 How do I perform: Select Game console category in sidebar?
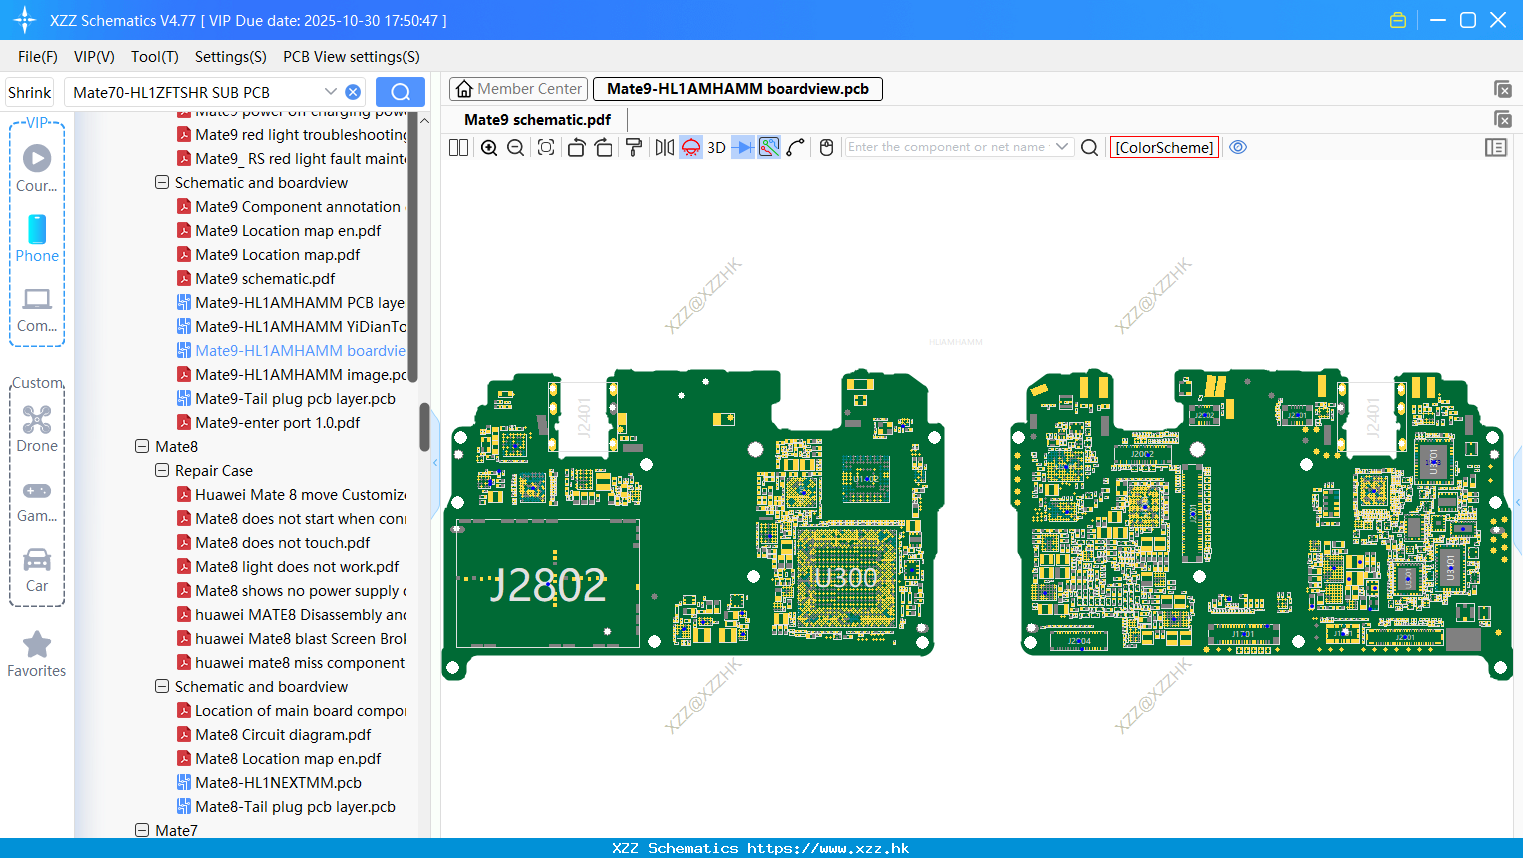37,500
